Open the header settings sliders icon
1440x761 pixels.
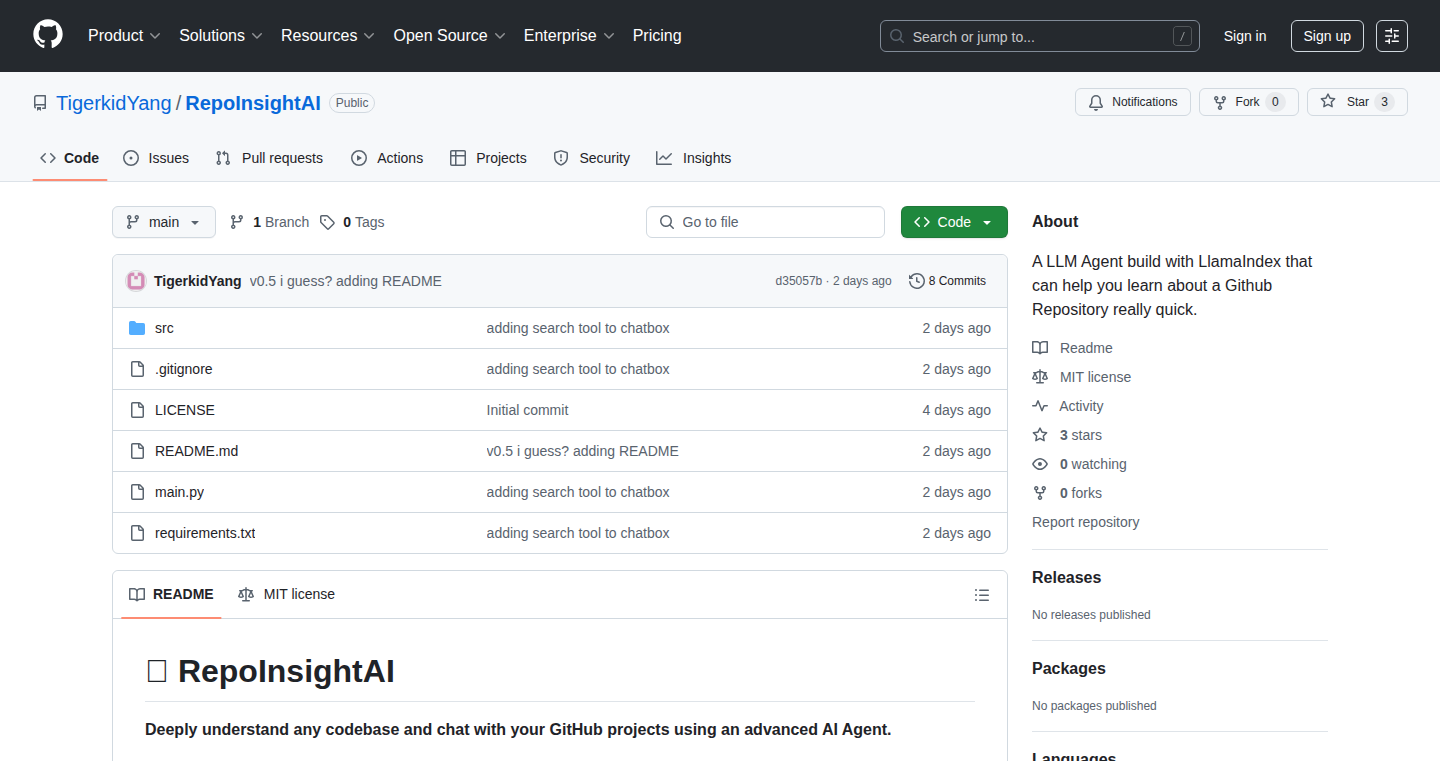click(1392, 36)
